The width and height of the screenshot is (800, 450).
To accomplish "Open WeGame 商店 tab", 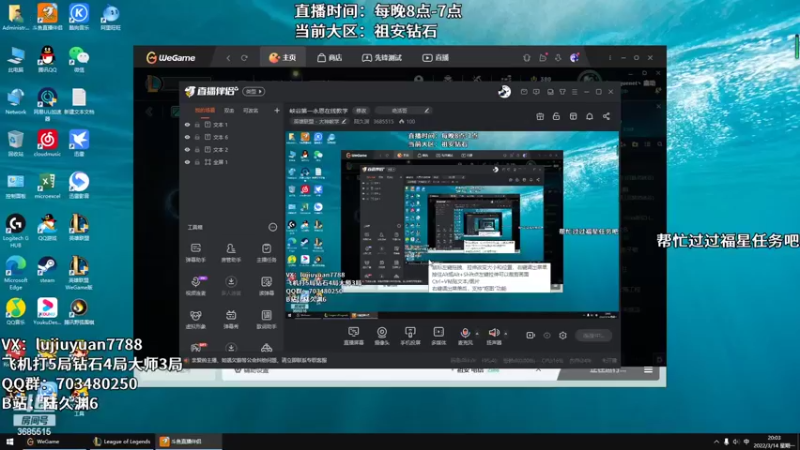I will tap(330, 58).
